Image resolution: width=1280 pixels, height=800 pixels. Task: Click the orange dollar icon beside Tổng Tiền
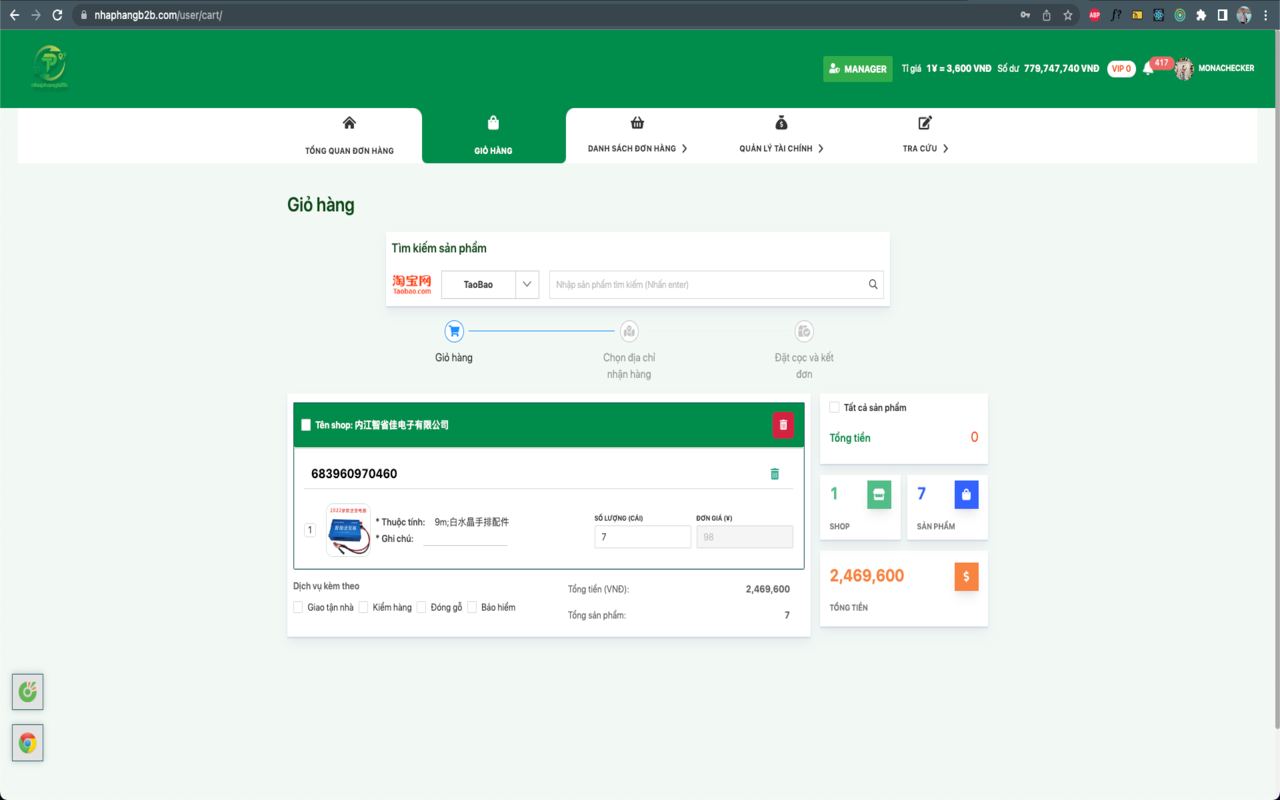point(966,576)
